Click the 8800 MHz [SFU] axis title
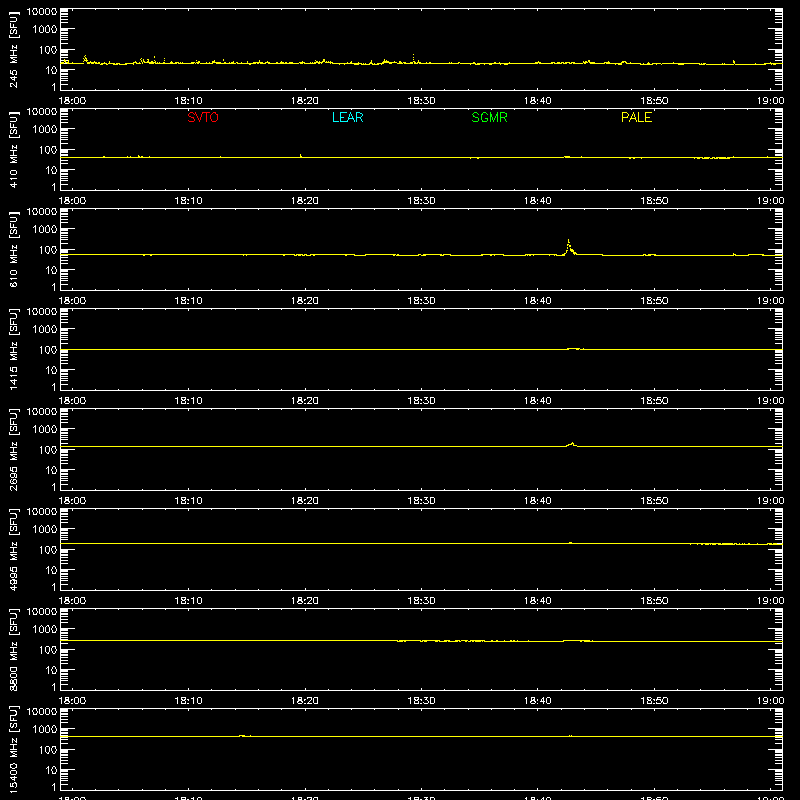This screenshot has width=800, height=800. pyautogui.click(x=14, y=649)
